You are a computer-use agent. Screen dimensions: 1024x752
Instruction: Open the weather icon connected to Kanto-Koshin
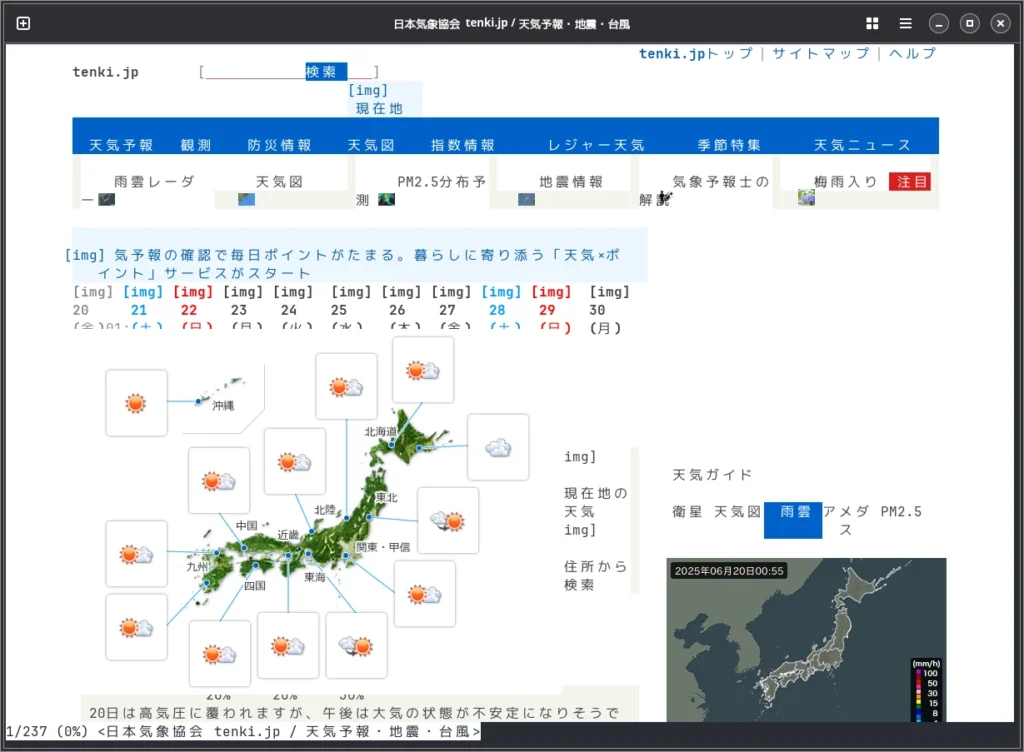(x=424, y=594)
